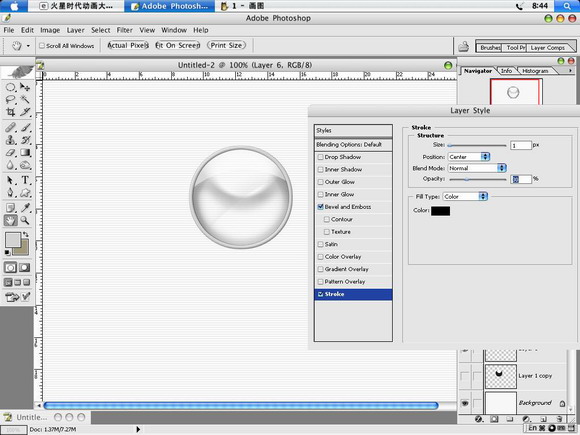The image size is (580, 435).
Task: Select the Brush tool
Action: 25,128
